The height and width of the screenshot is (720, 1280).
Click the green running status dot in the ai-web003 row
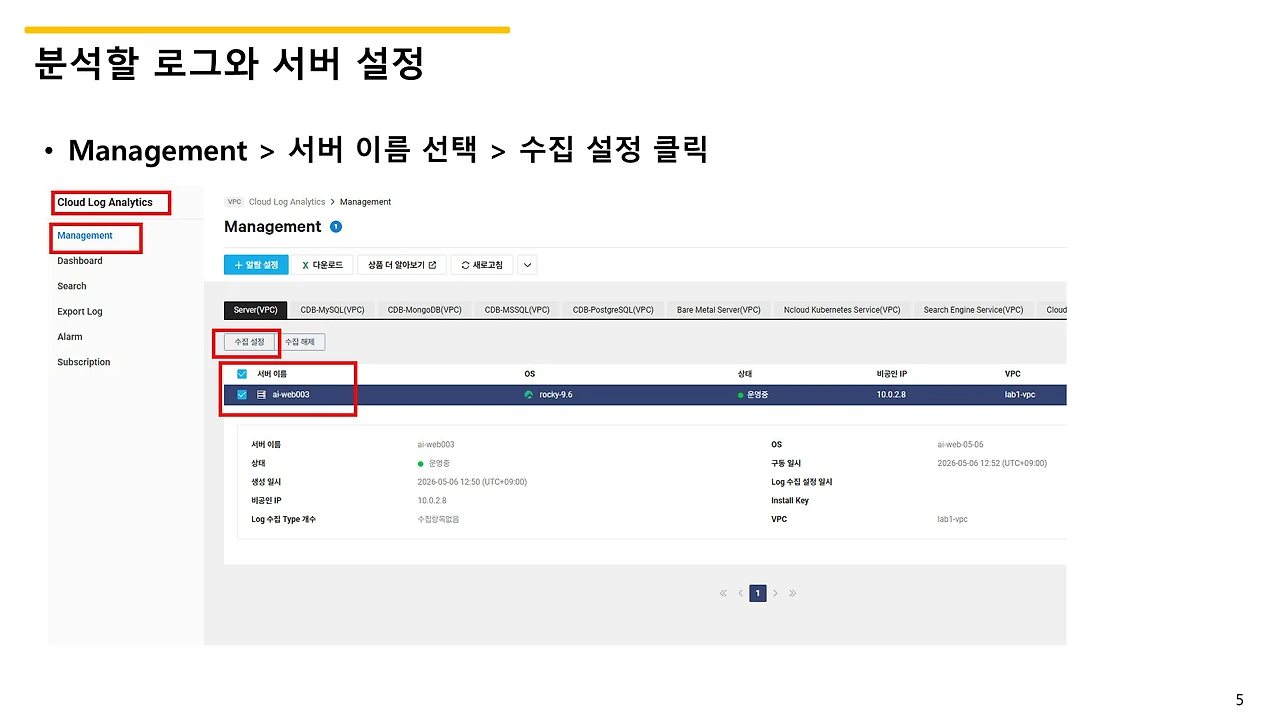[741, 395]
